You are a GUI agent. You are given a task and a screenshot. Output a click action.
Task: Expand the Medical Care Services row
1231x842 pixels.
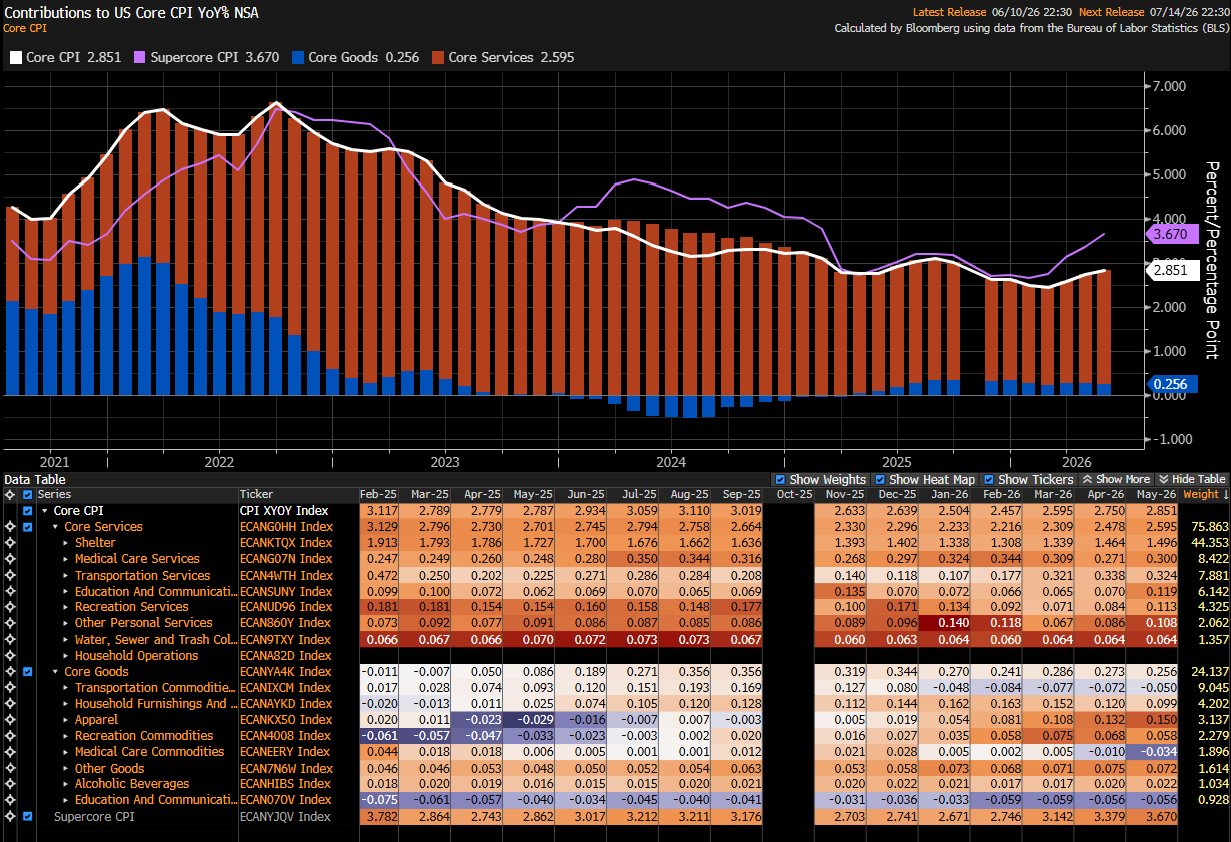click(x=67, y=559)
